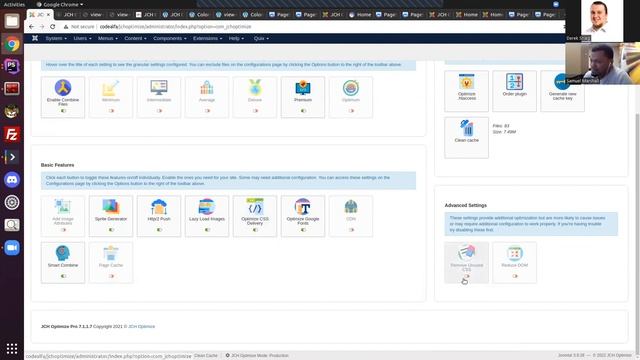This screenshot has height=360, width=640.
Task: Show applications grid in the dock
Action: click(x=11, y=349)
